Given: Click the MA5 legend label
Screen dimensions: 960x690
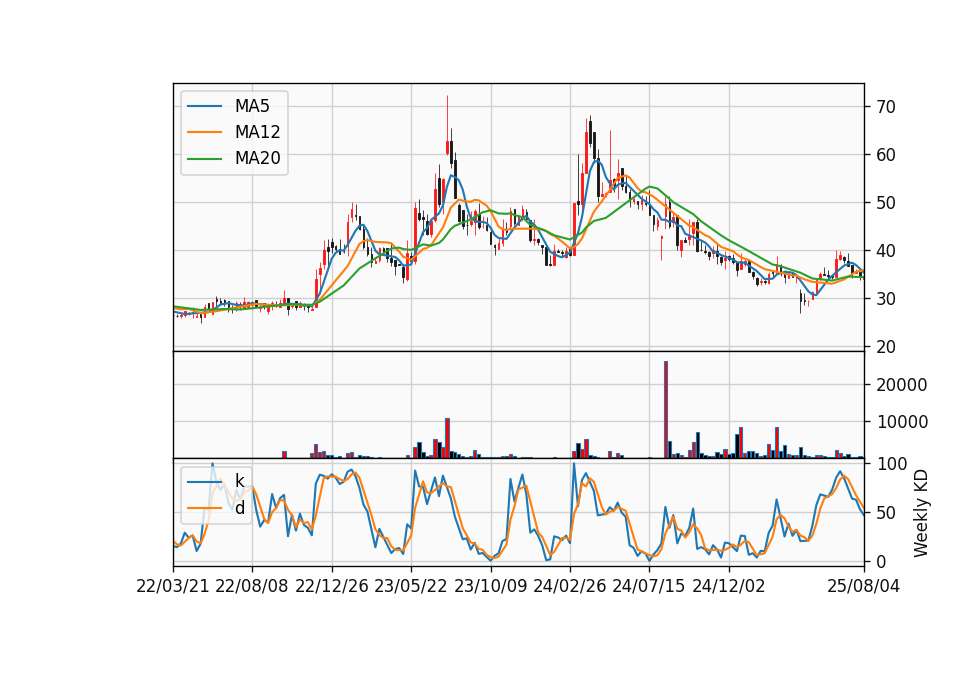Looking at the screenshot, I should 252,106.
